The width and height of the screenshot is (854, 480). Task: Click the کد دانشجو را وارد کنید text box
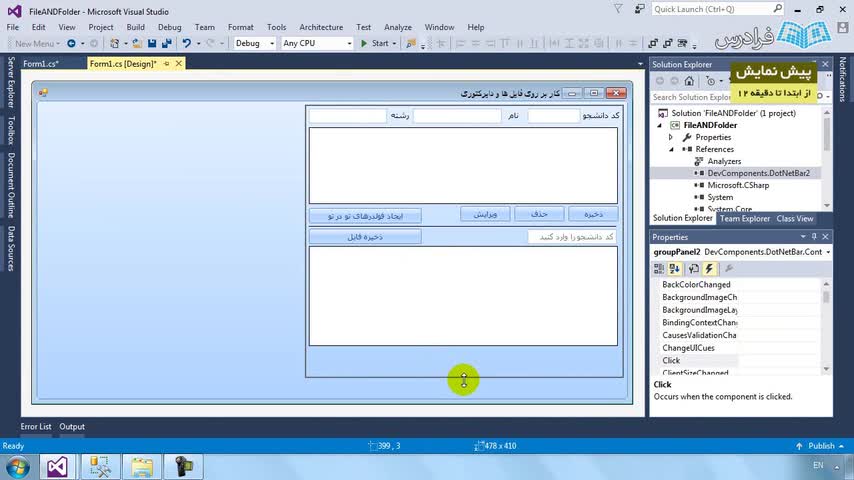572,236
